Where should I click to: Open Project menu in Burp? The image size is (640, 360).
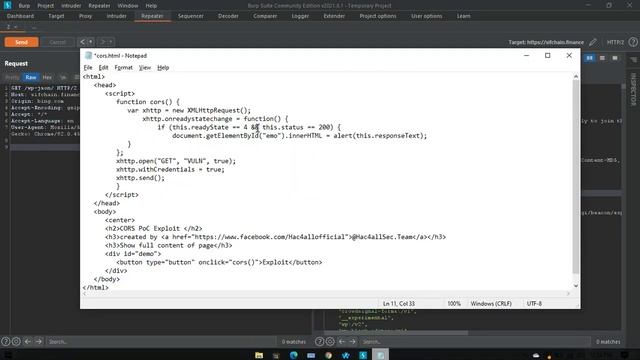coord(45,6)
